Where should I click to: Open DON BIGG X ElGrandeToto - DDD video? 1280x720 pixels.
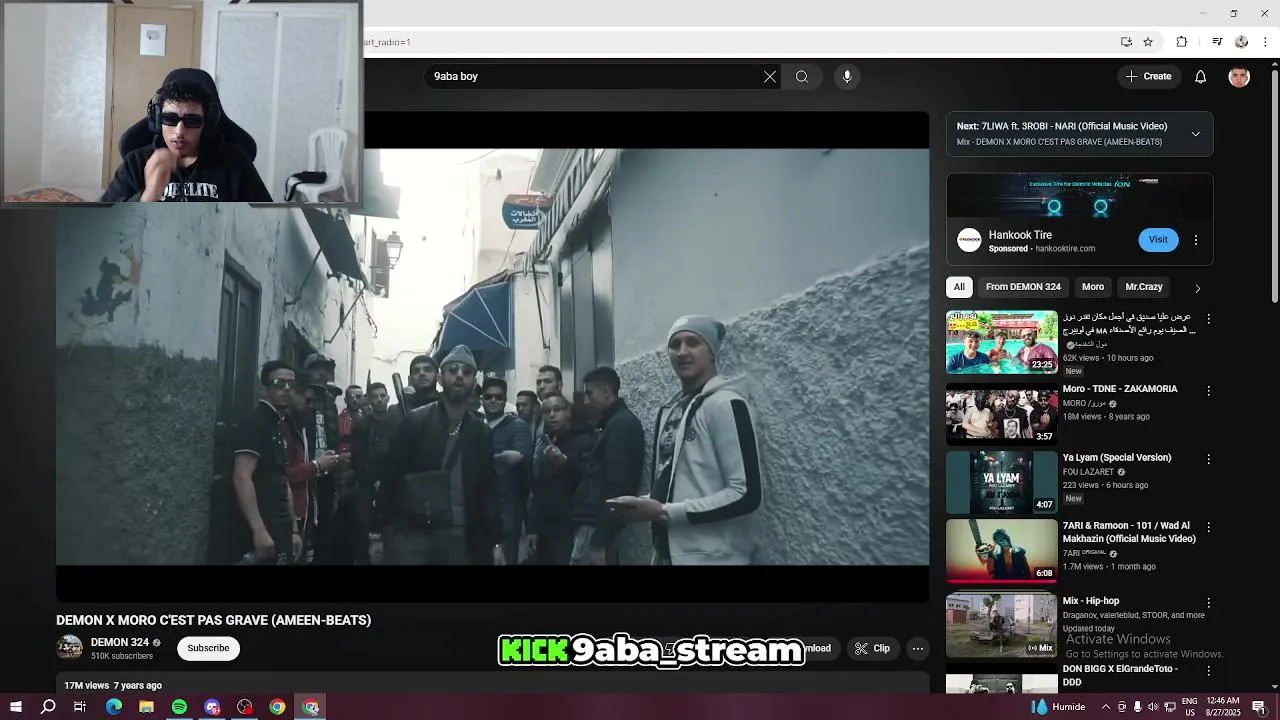tap(1120, 675)
